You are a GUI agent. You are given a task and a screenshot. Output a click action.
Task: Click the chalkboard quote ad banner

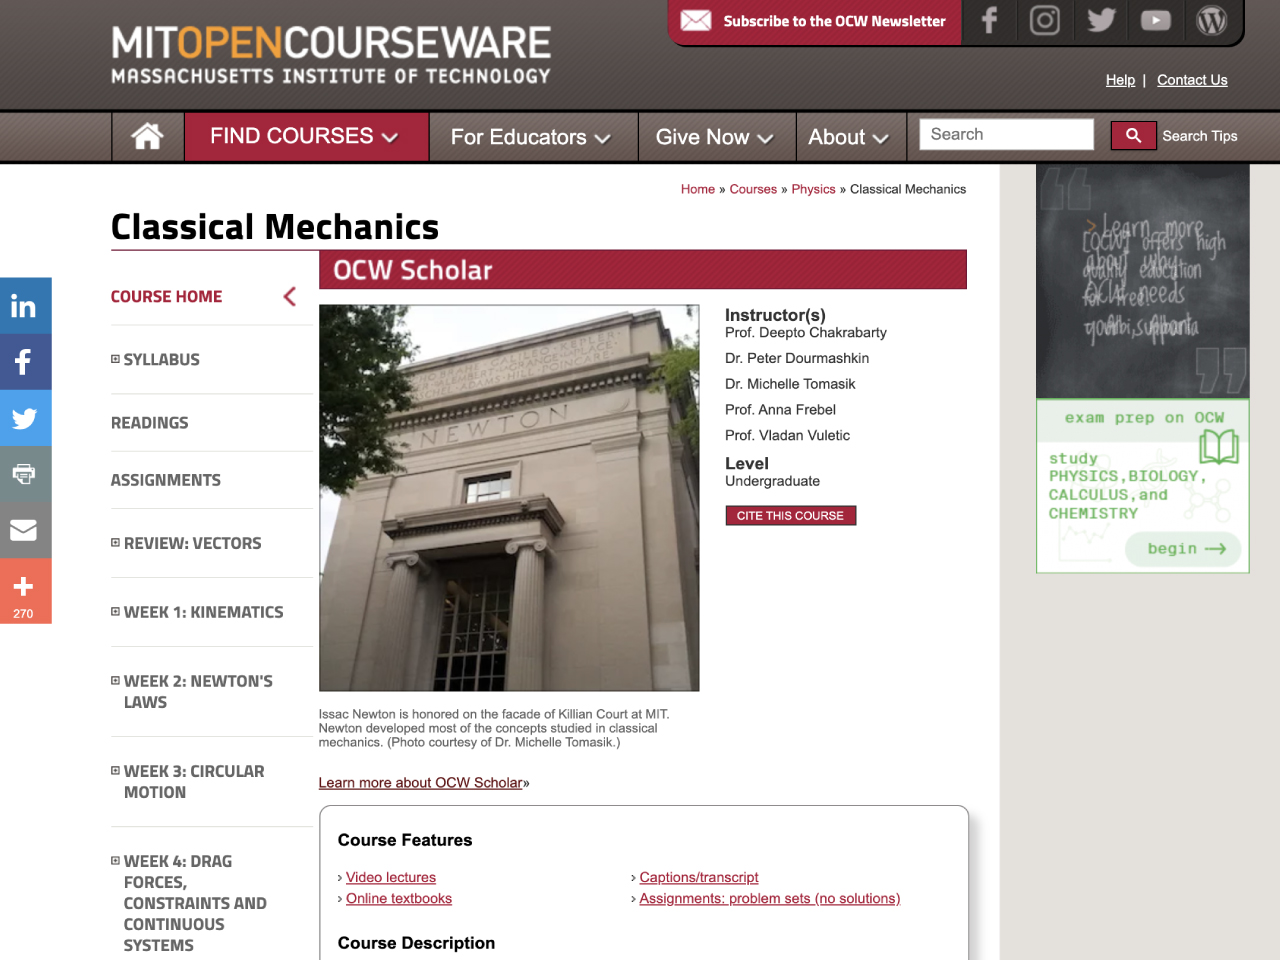(1143, 281)
